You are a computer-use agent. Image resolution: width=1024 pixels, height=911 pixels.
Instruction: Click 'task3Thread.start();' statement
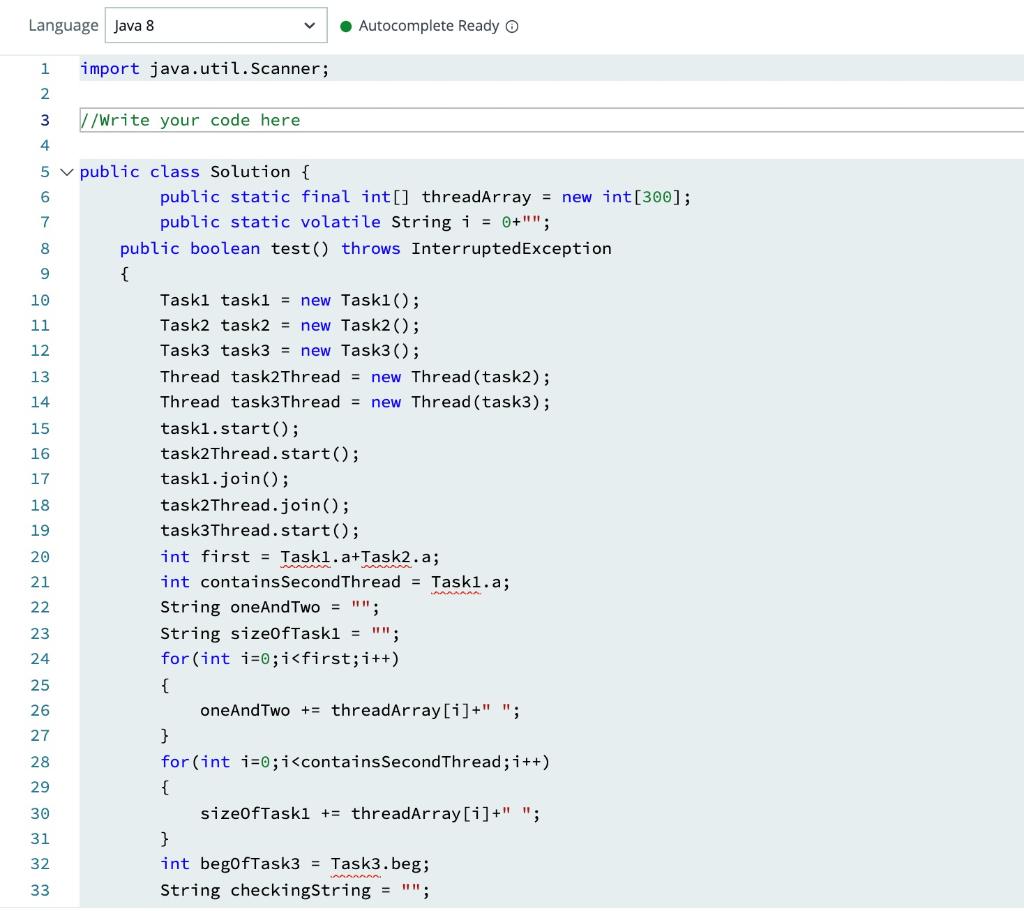pyautogui.click(x=260, y=530)
